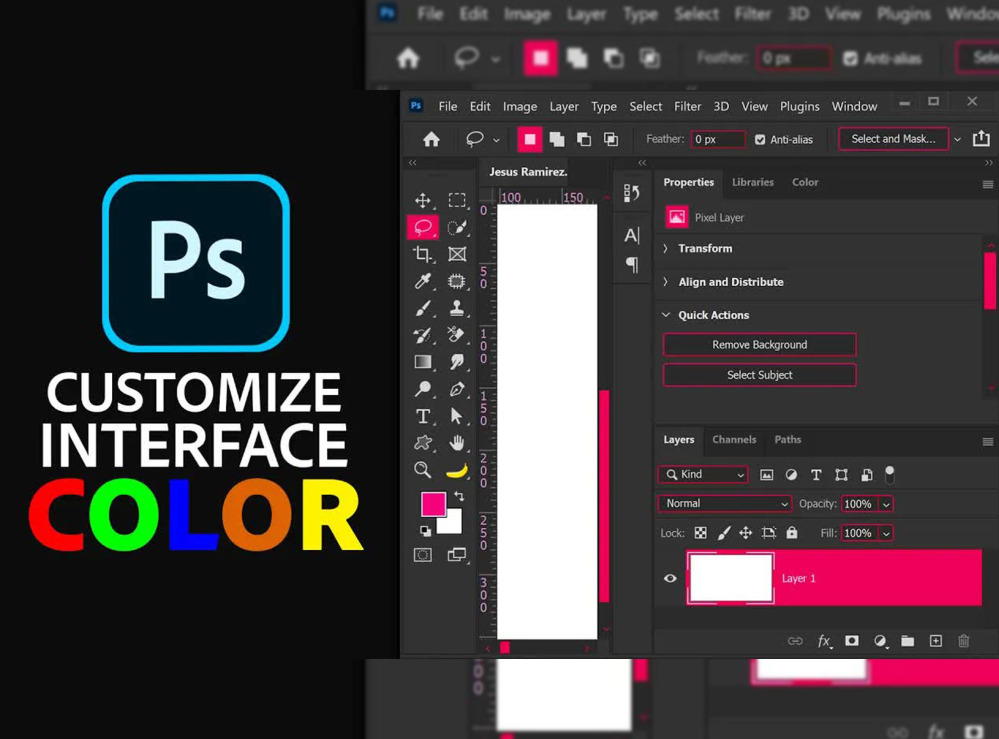Switch to the Libraries tab
Image resolution: width=999 pixels, height=739 pixels.
[752, 182]
